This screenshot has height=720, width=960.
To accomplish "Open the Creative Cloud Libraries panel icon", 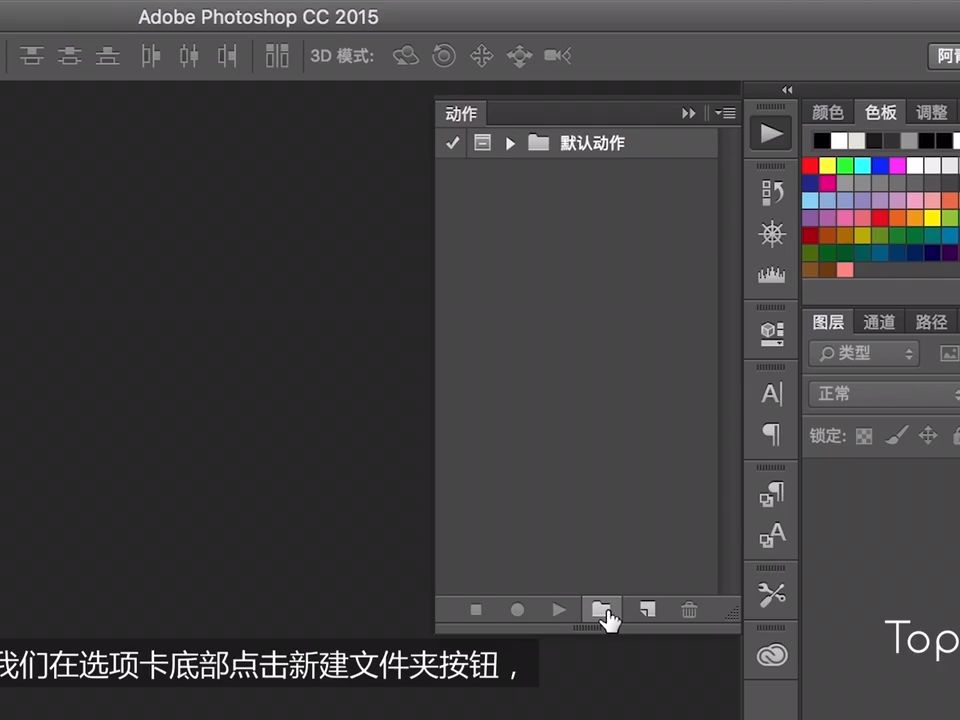I will (x=771, y=655).
